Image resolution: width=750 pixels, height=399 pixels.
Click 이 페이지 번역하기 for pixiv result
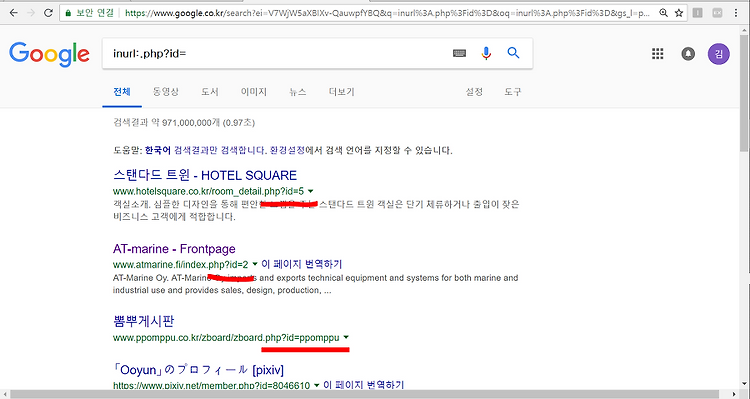364,385
